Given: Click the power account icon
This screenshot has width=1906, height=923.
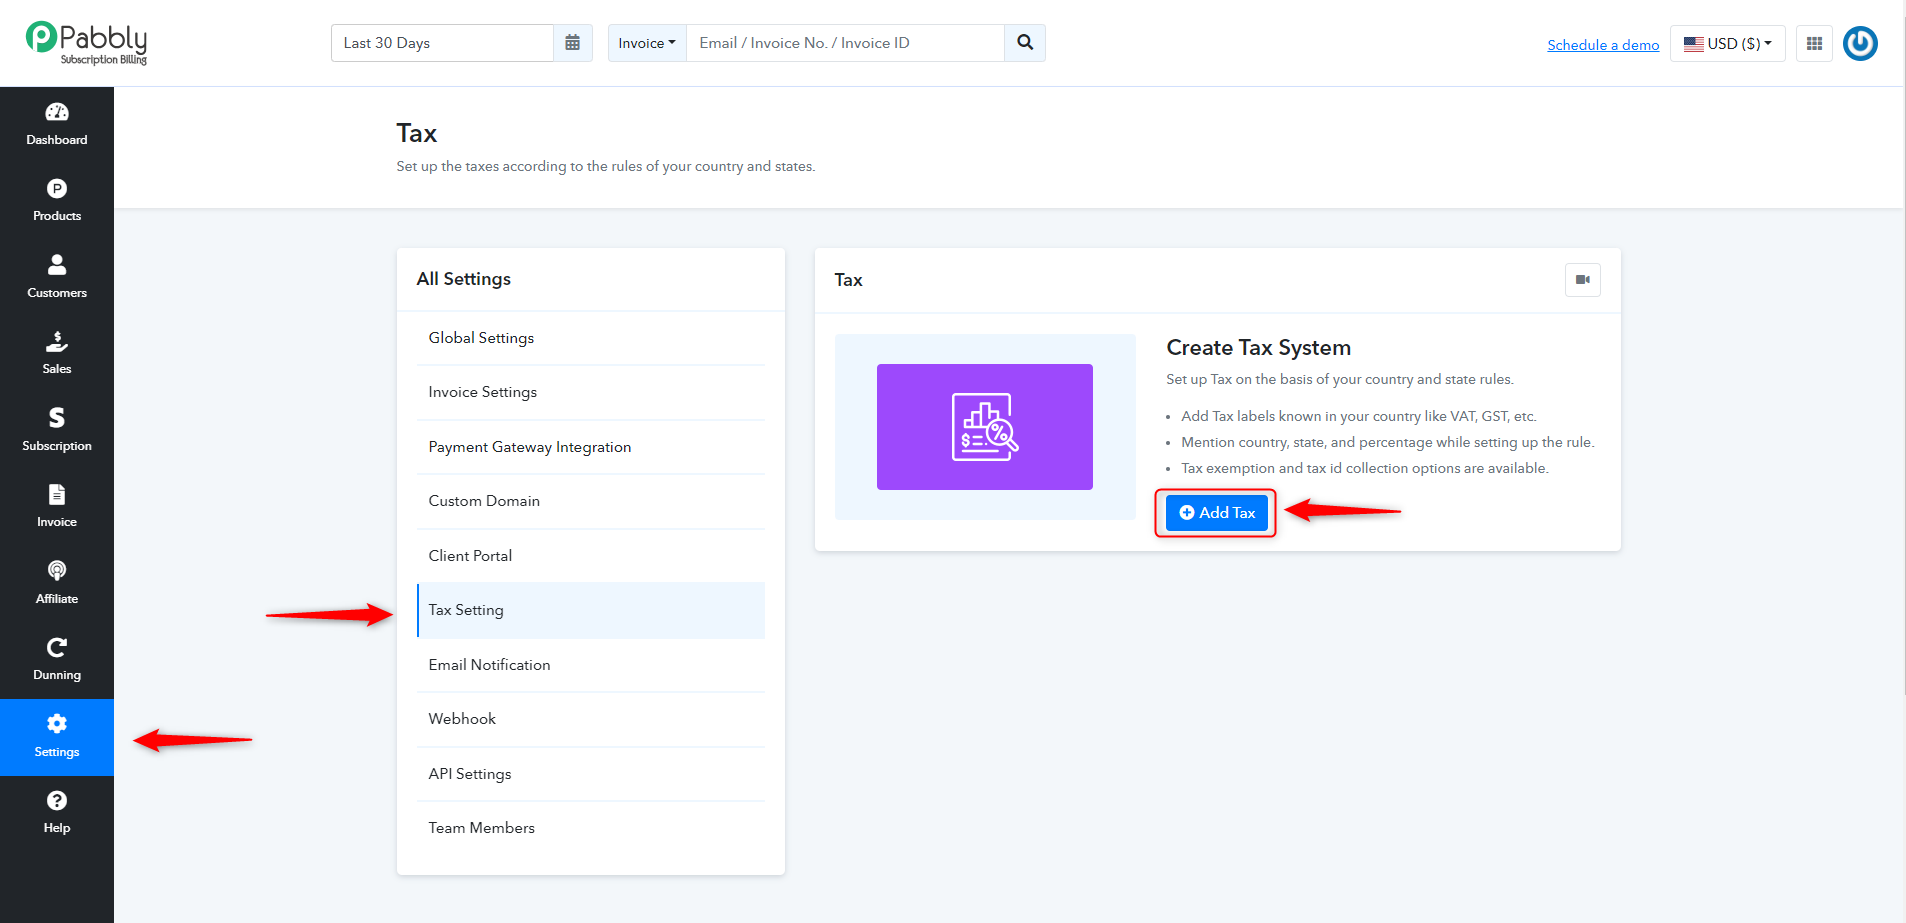Looking at the screenshot, I should [1860, 43].
